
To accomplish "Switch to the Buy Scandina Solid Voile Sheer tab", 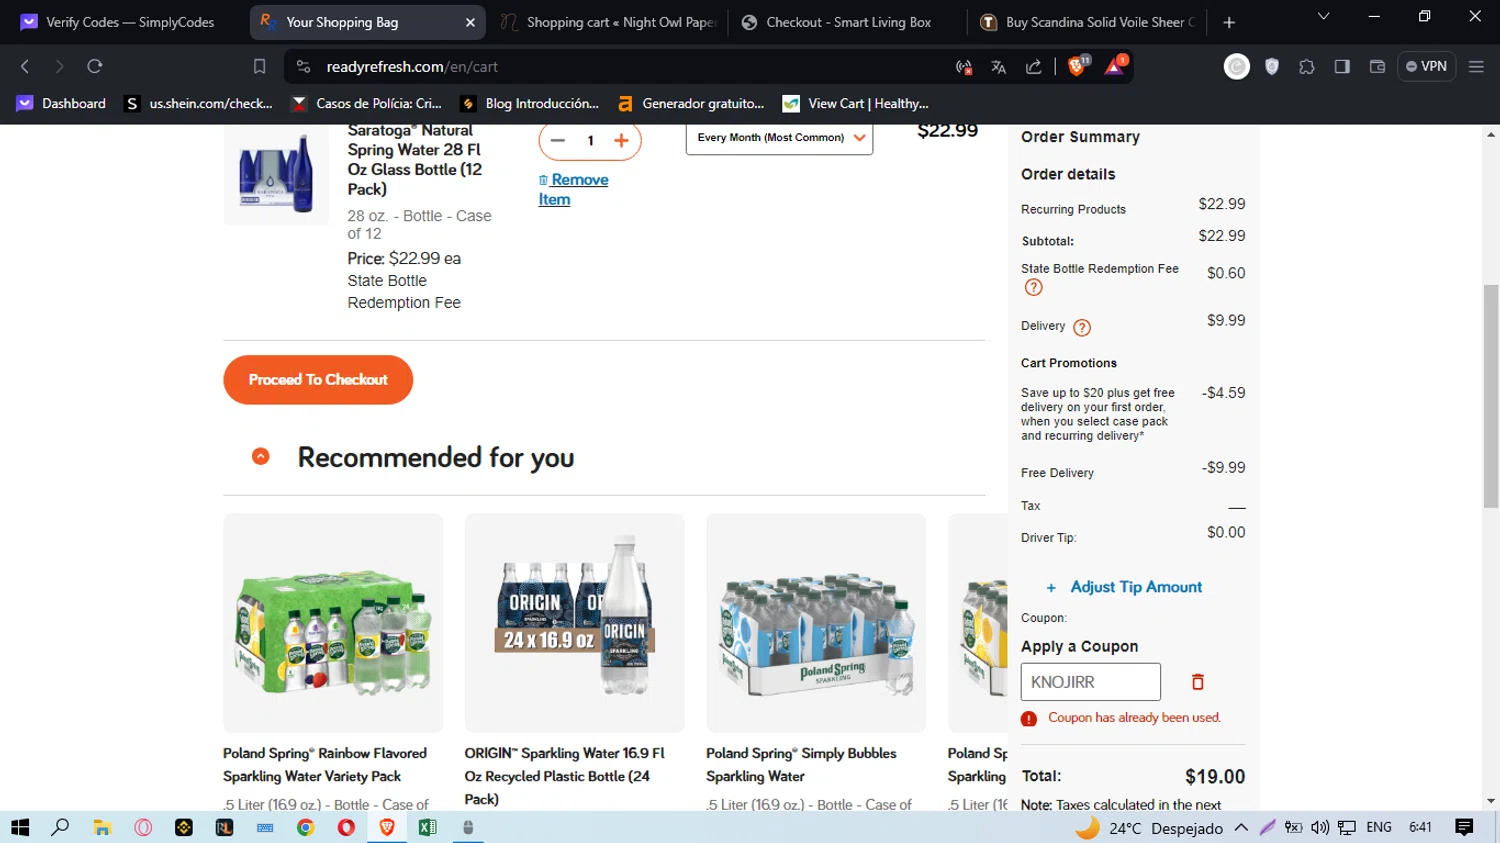I will click(x=1088, y=22).
